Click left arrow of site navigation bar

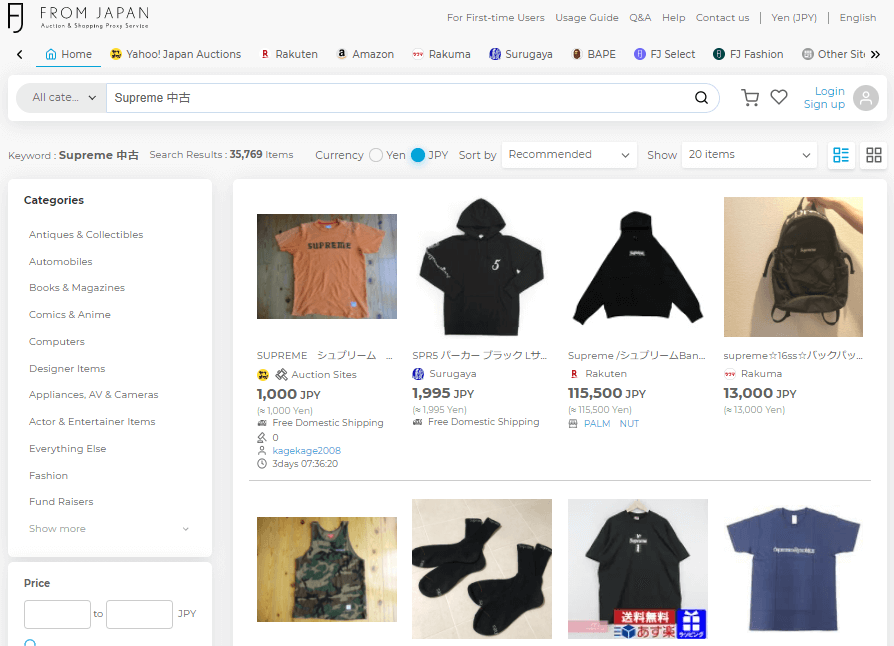[x=20, y=54]
